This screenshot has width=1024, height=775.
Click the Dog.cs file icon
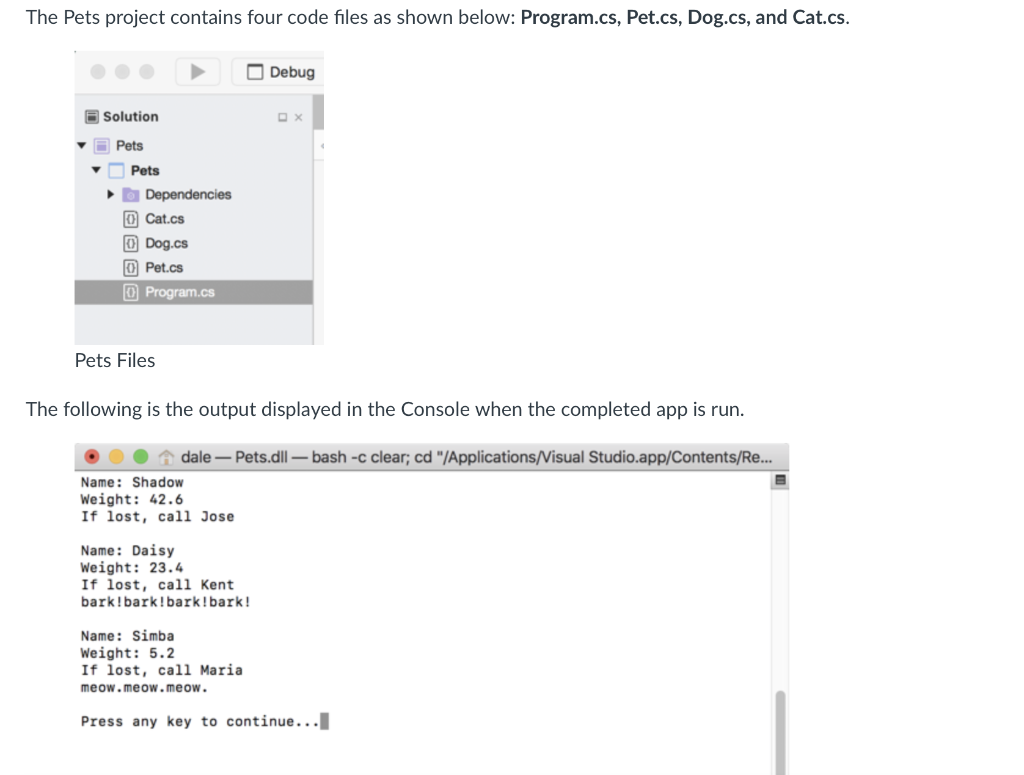(131, 244)
